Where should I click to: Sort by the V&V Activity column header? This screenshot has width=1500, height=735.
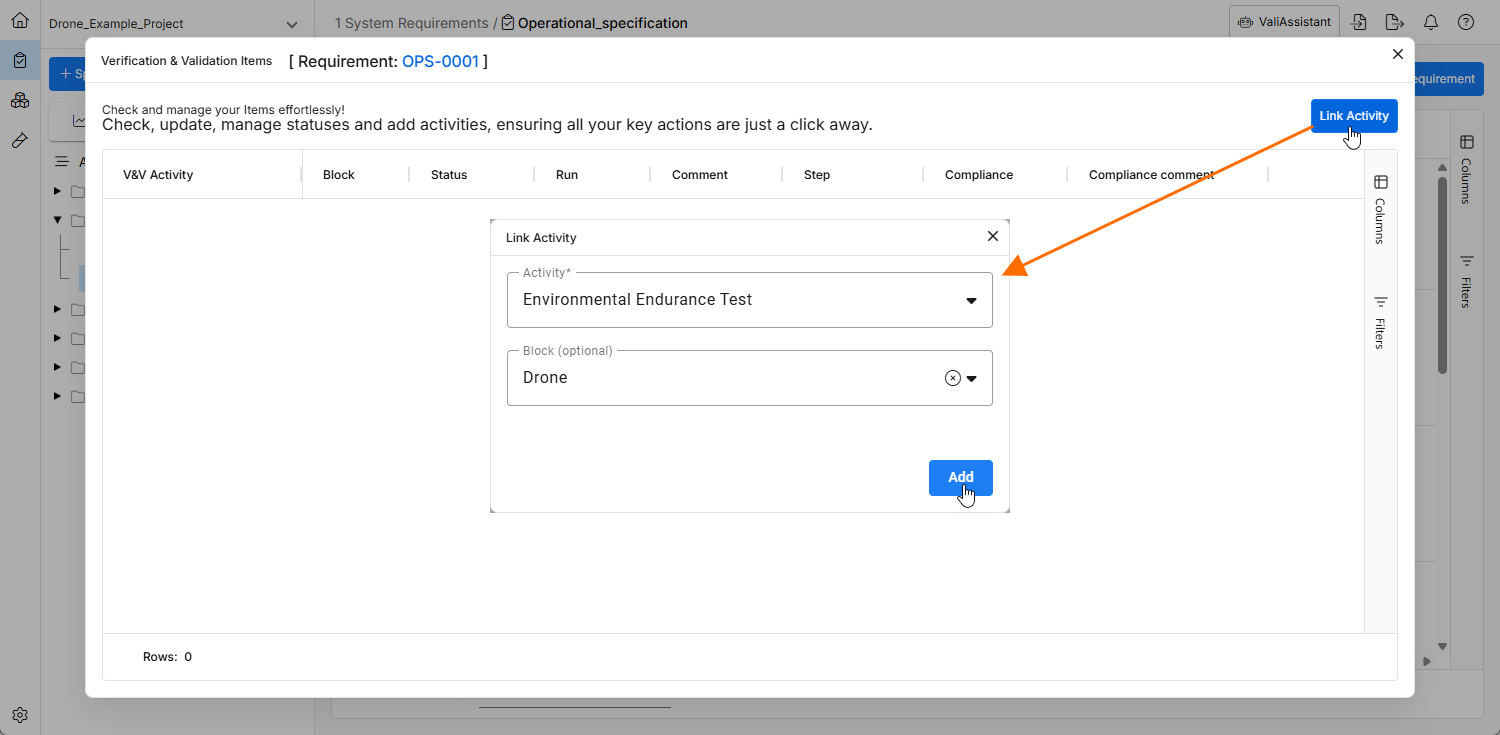(158, 175)
